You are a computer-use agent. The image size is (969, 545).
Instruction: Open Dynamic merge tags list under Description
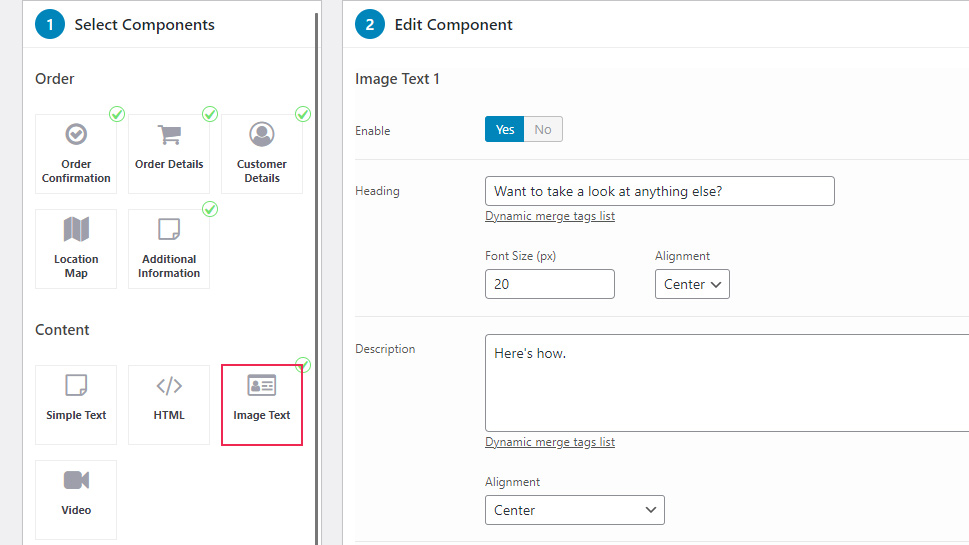[550, 442]
